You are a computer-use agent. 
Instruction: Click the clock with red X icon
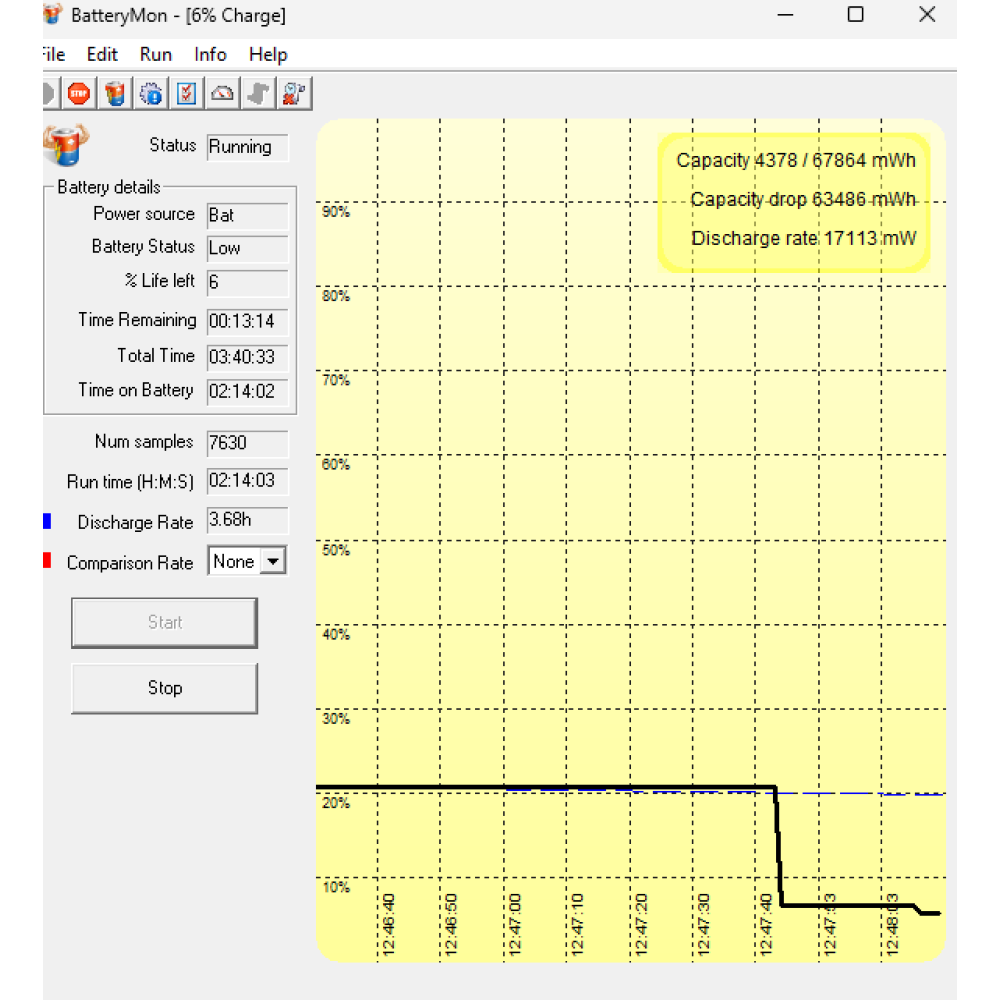click(x=294, y=94)
